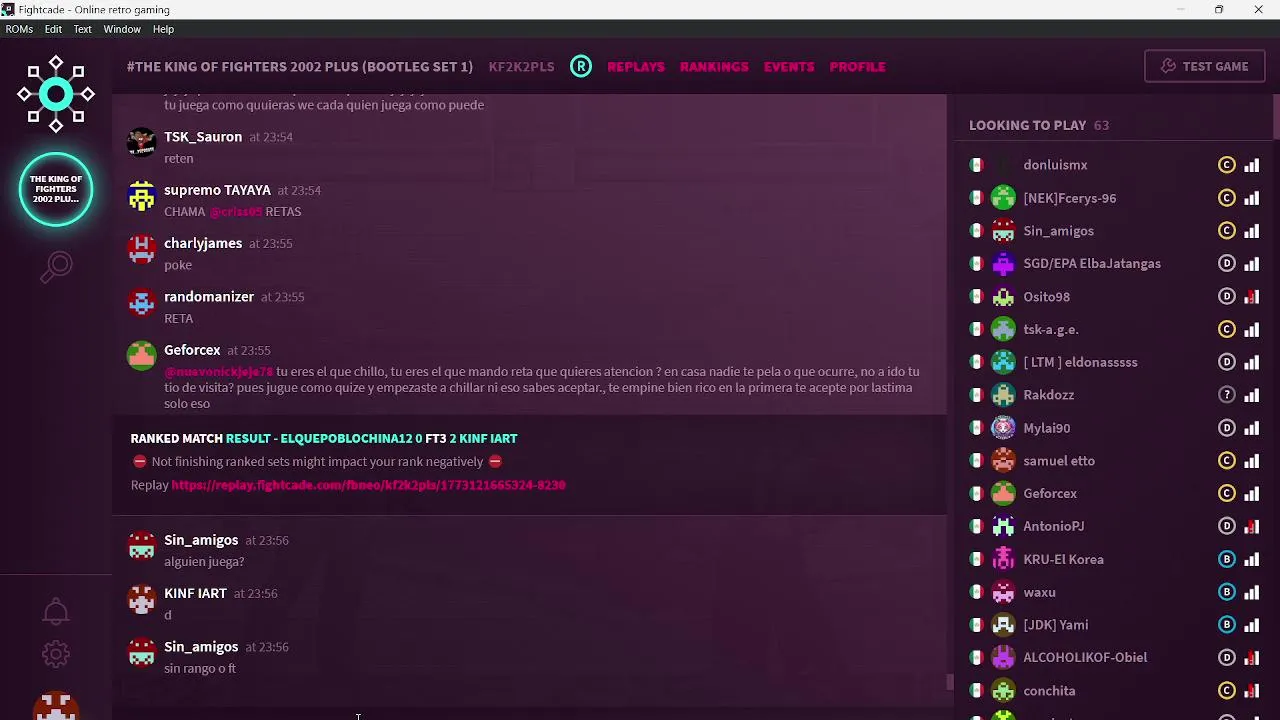This screenshot has height=720, width=1280.
Task: Click the channel title The King of Fighters 2002 Plus
Action: point(300,66)
